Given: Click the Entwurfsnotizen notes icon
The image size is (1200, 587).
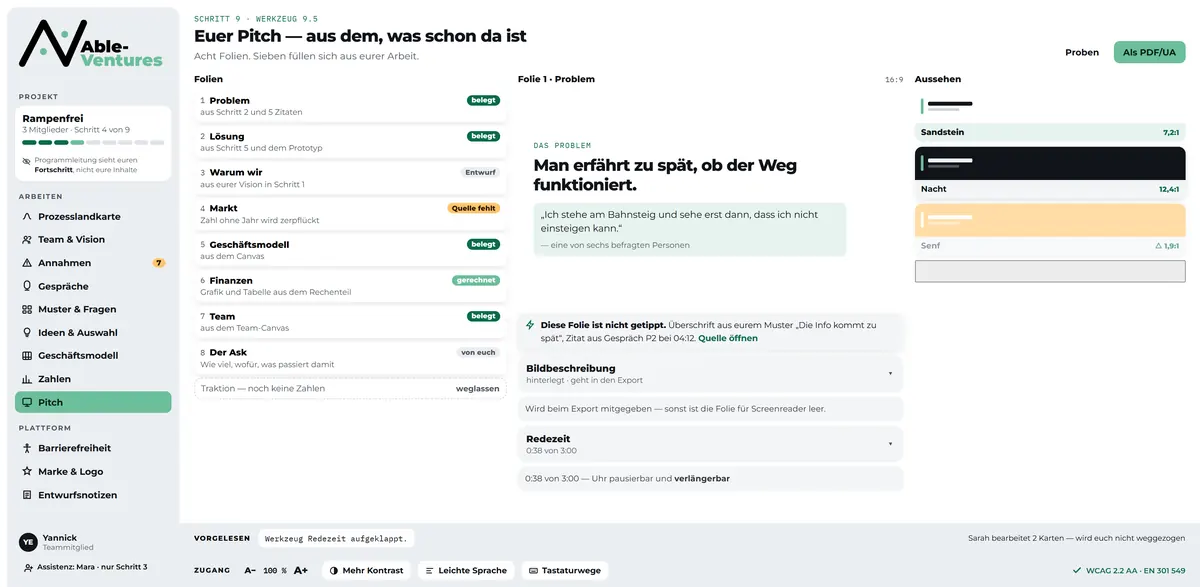Looking at the screenshot, I should pyautogui.click(x=27, y=495).
